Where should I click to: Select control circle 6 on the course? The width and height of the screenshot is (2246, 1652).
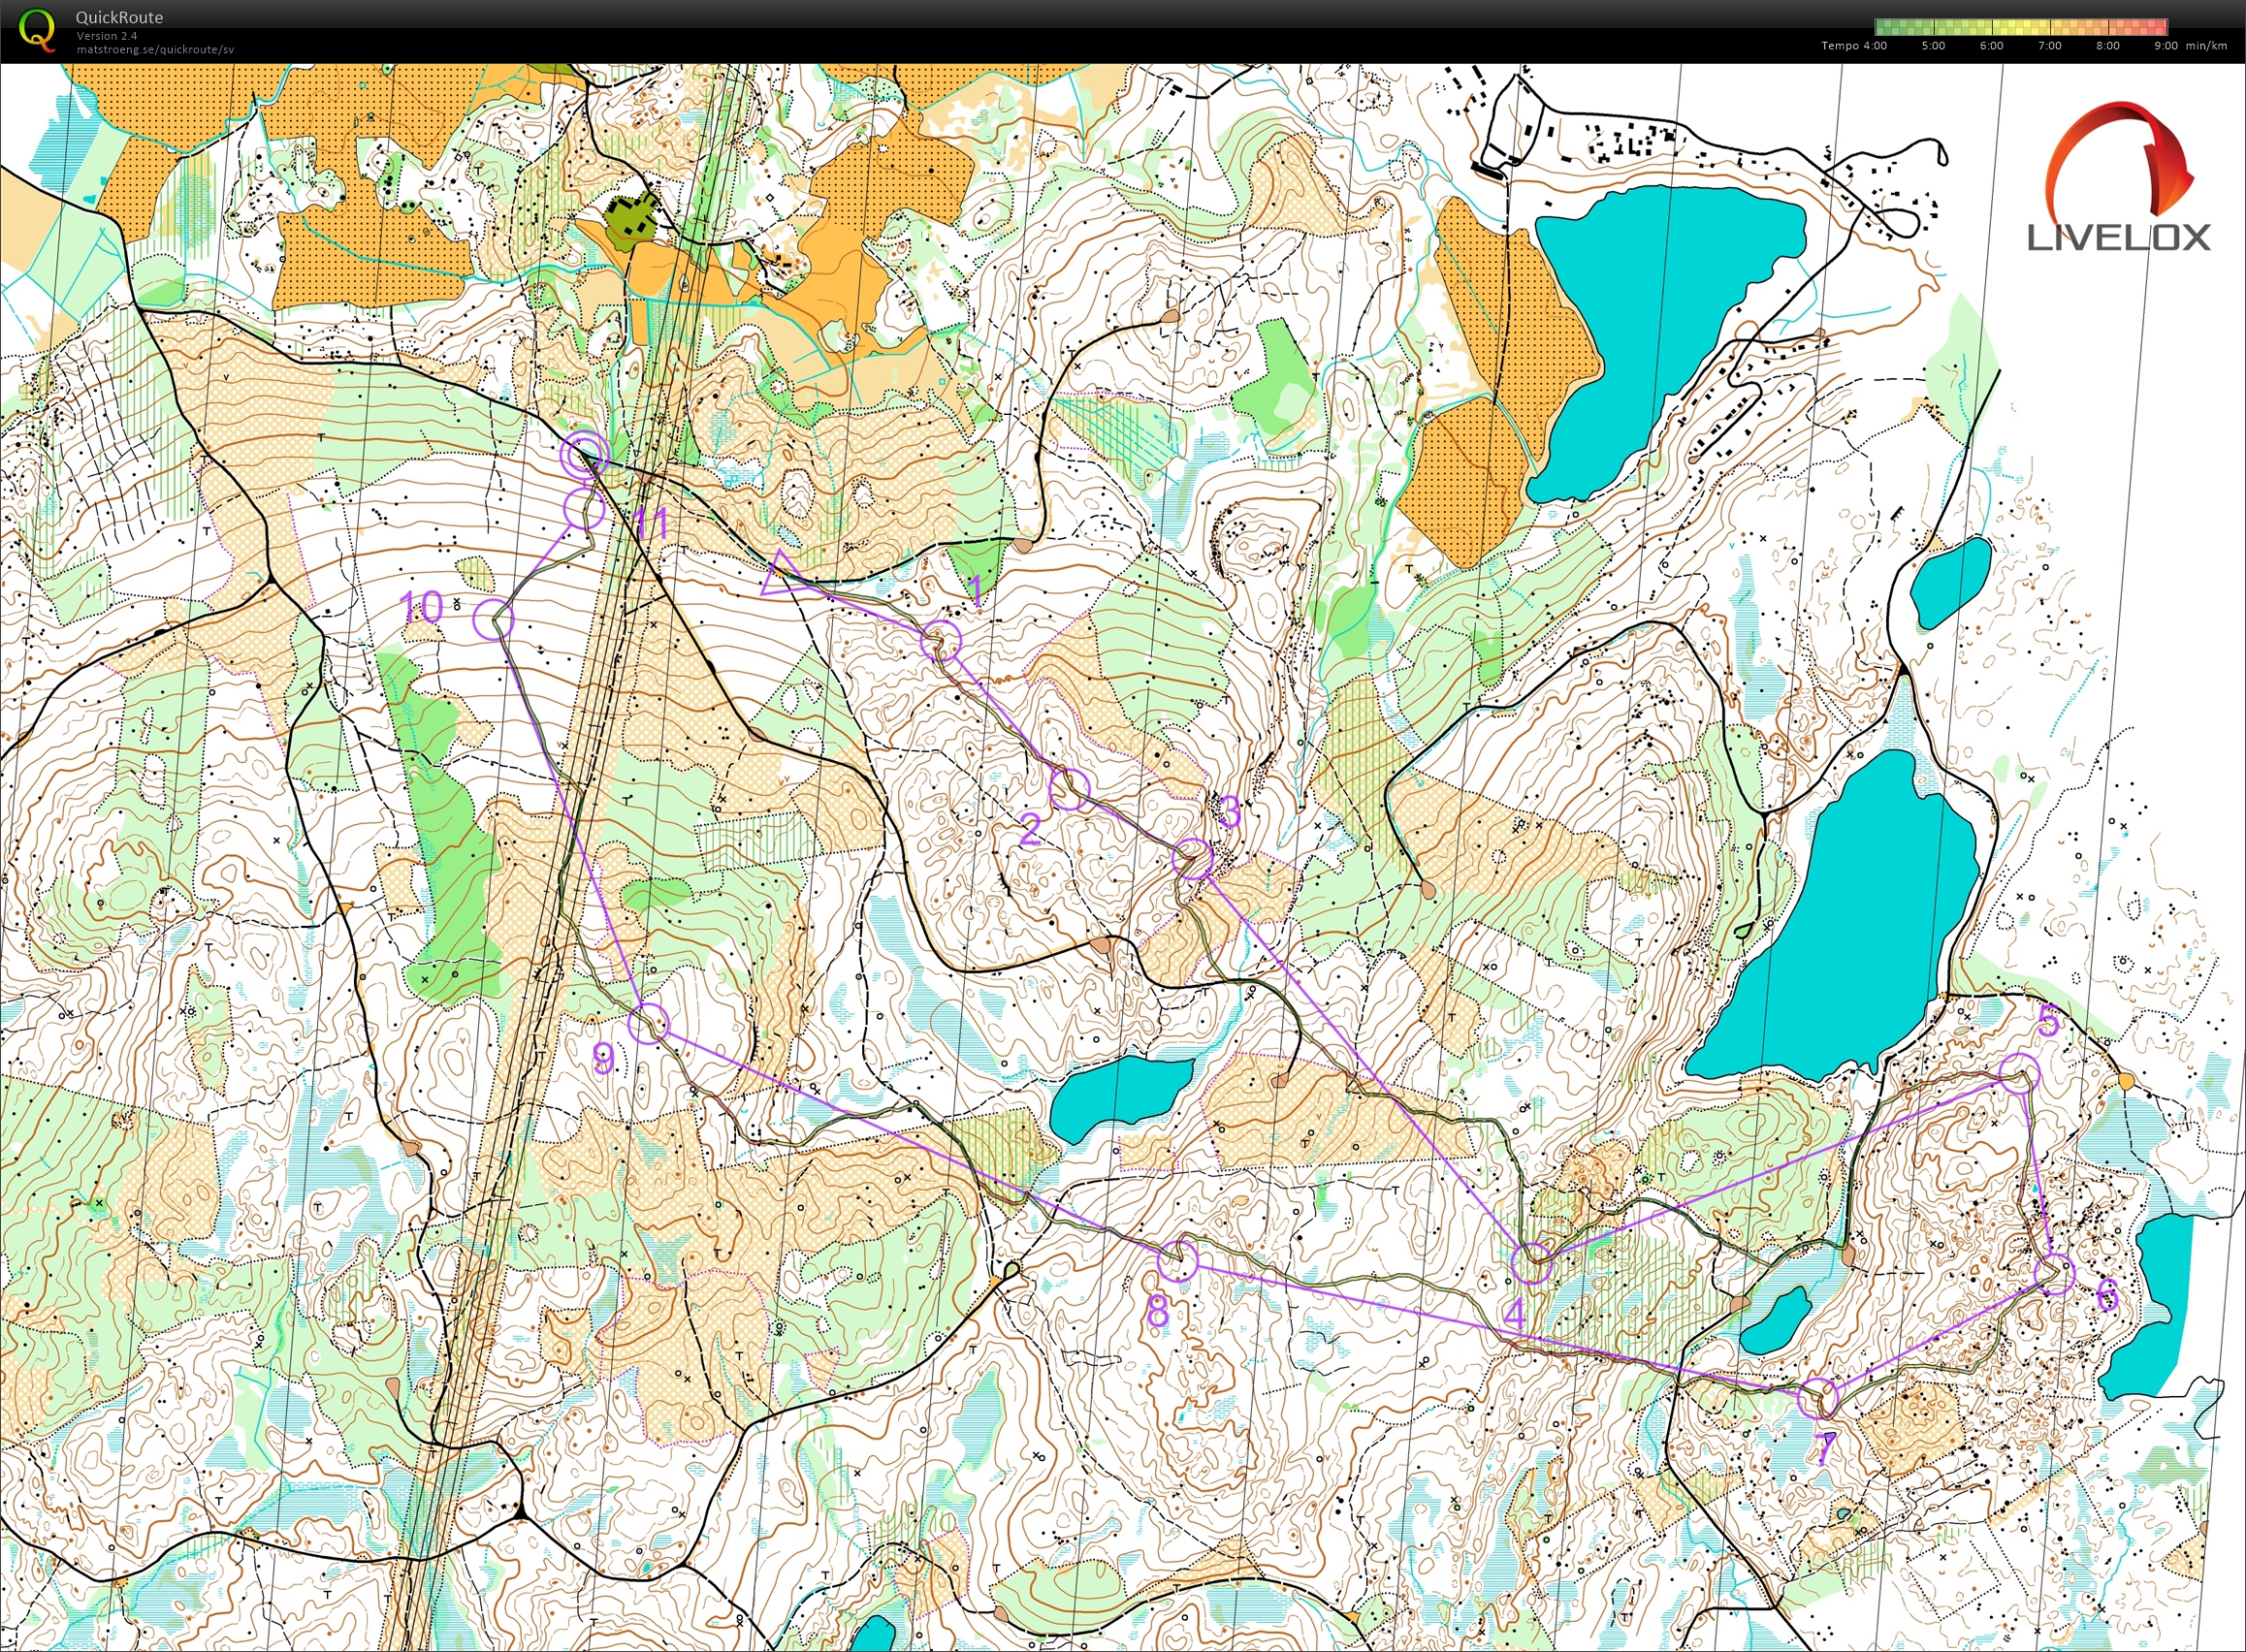pos(2055,1274)
